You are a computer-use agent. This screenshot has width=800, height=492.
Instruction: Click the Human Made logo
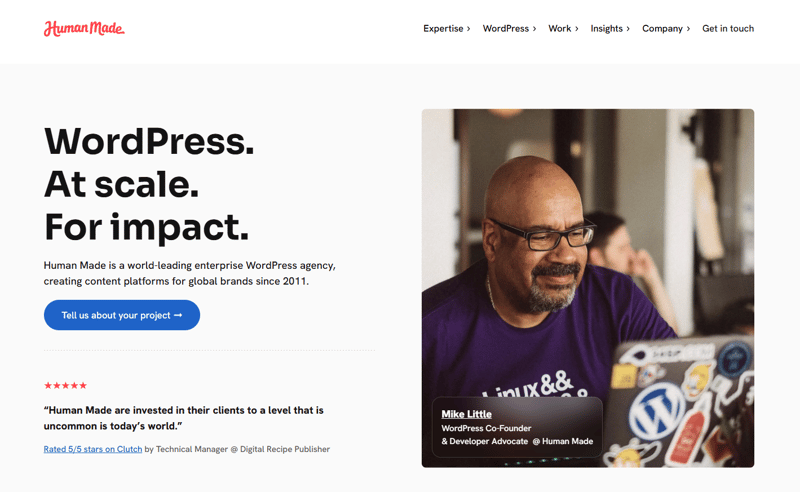pos(84,29)
